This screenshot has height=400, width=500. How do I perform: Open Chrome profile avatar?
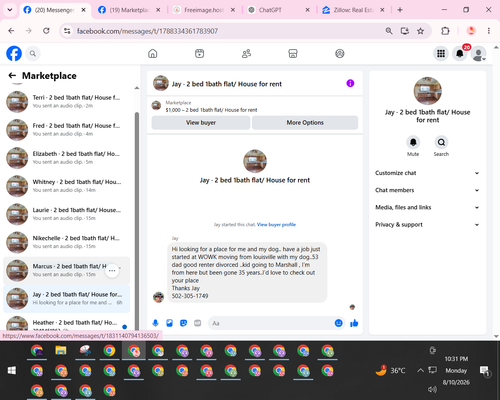click(x=471, y=31)
